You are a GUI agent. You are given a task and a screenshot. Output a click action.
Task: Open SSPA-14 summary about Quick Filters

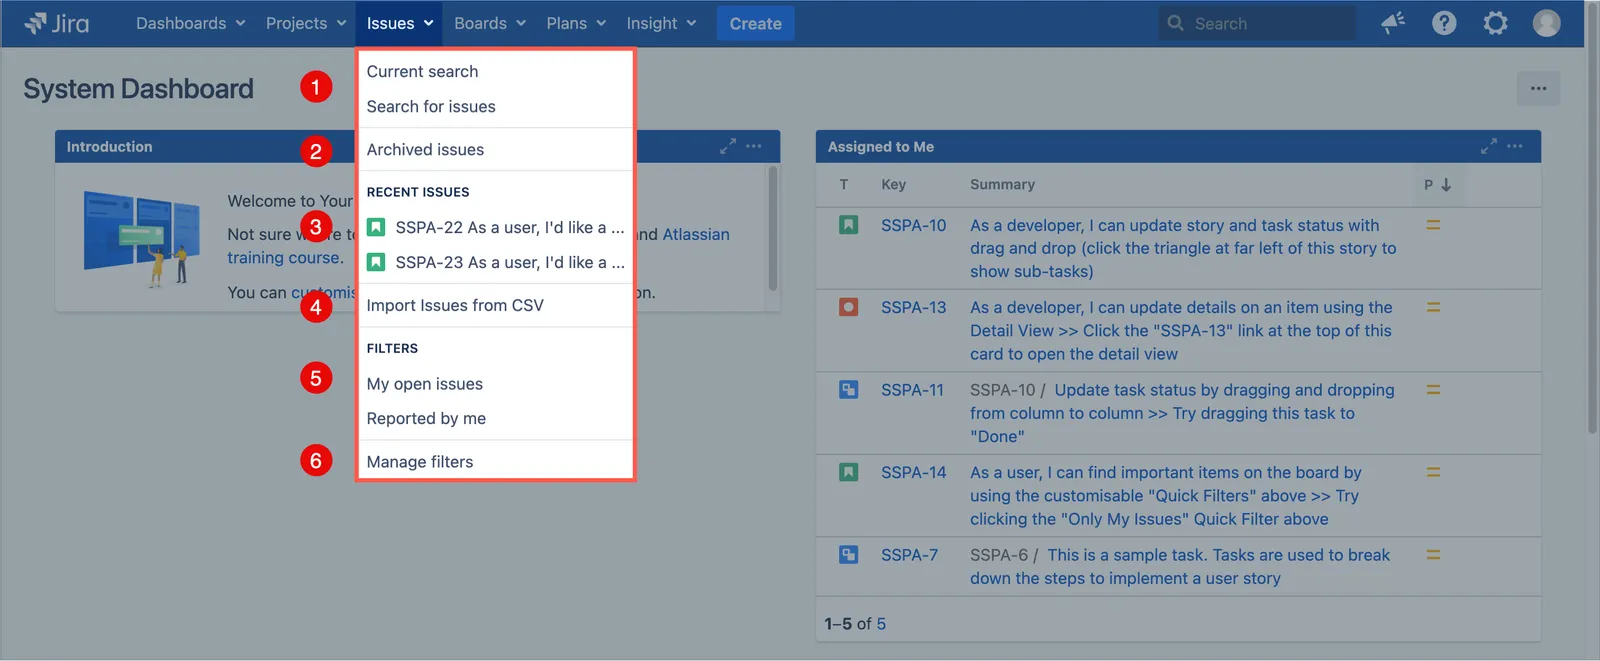click(1166, 496)
